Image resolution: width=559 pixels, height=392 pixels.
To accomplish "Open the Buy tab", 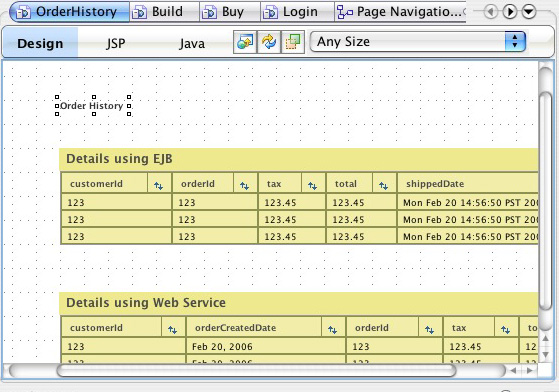I will 230,12.
